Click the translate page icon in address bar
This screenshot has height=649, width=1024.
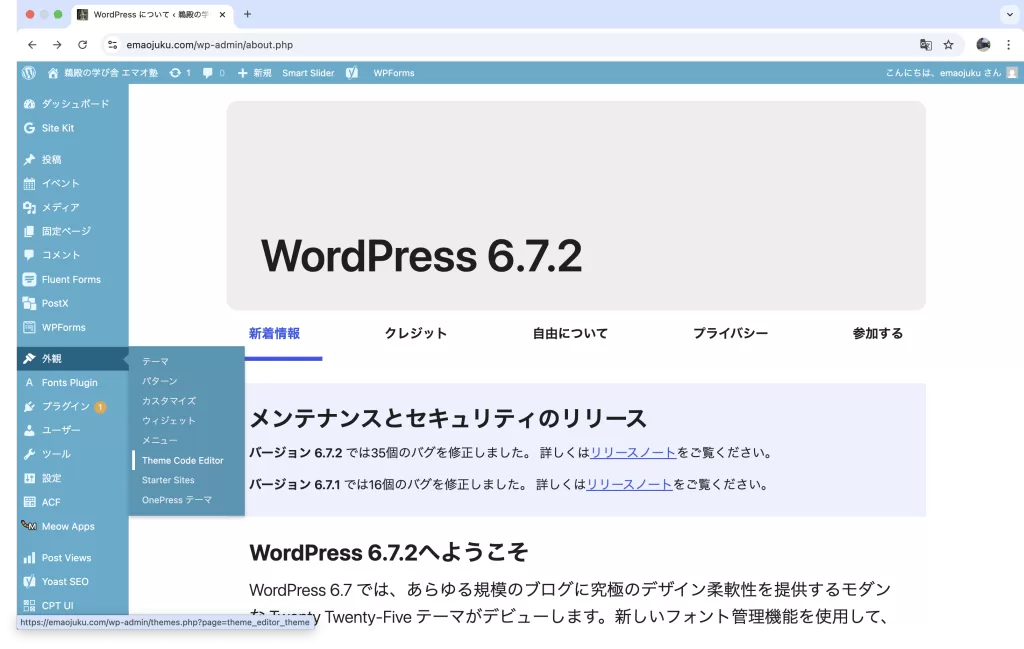pos(925,45)
